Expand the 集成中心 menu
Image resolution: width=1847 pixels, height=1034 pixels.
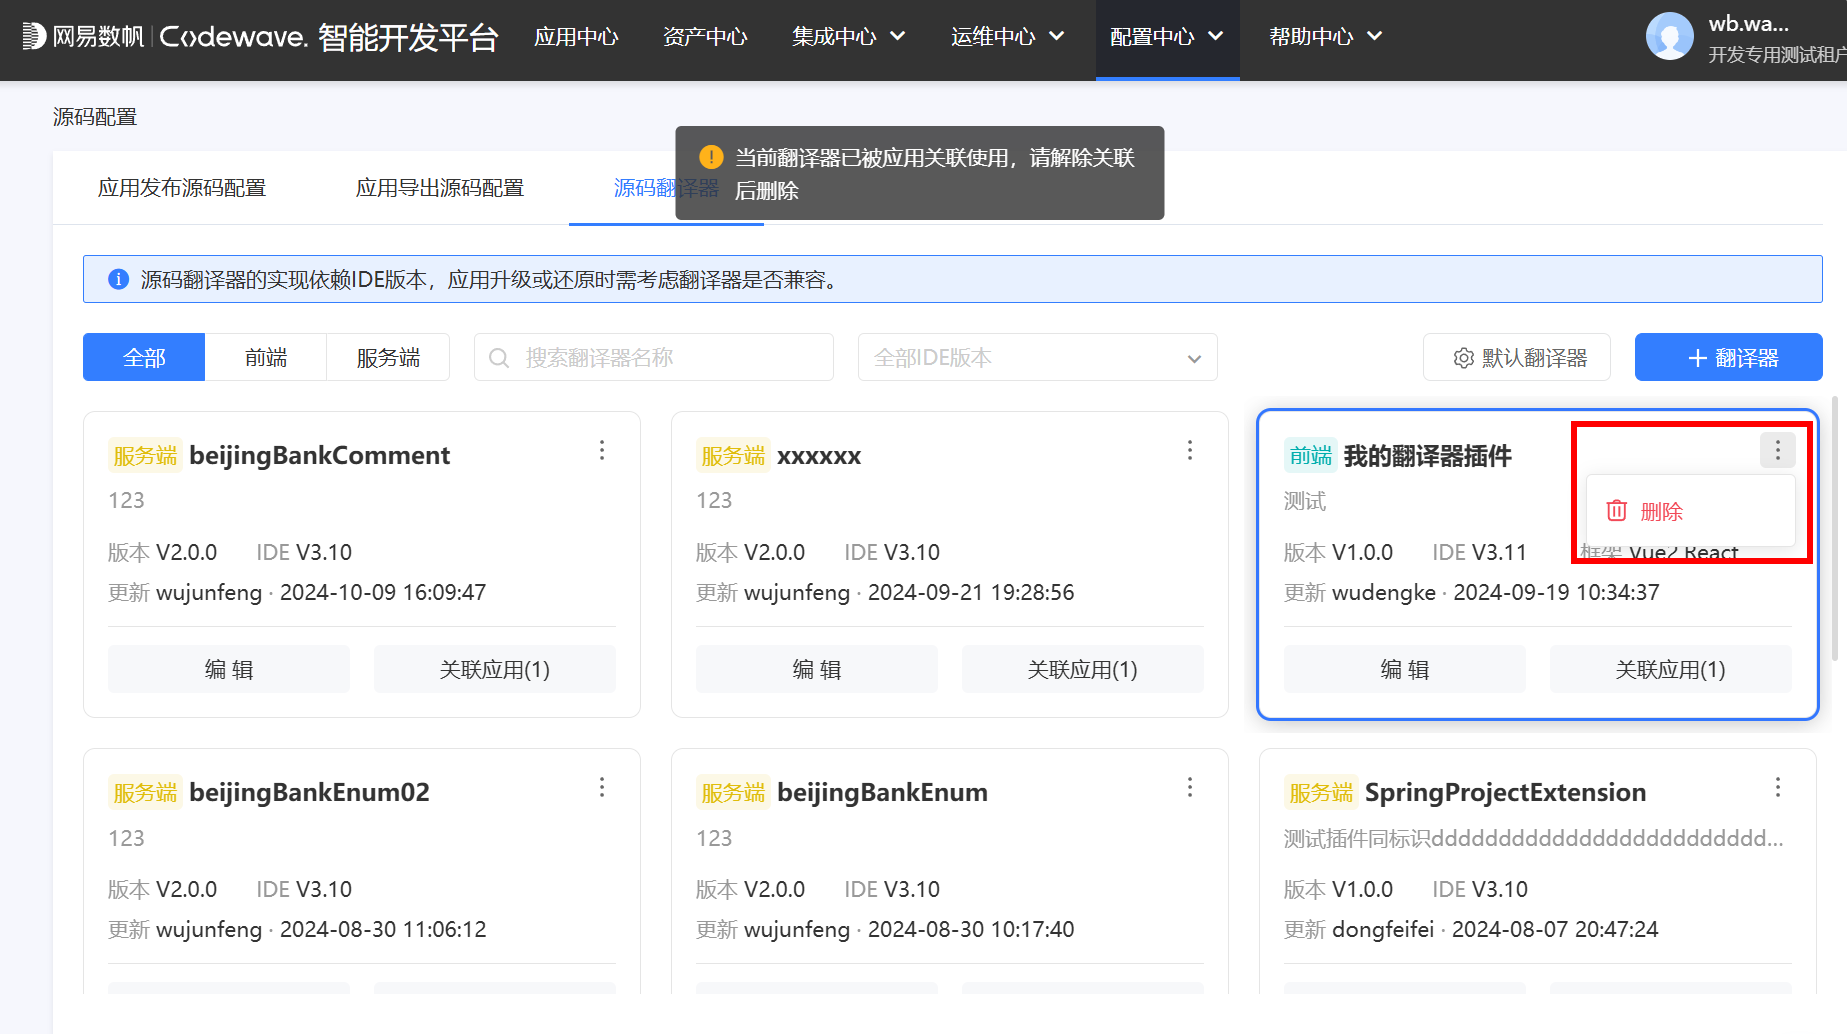[848, 37]
